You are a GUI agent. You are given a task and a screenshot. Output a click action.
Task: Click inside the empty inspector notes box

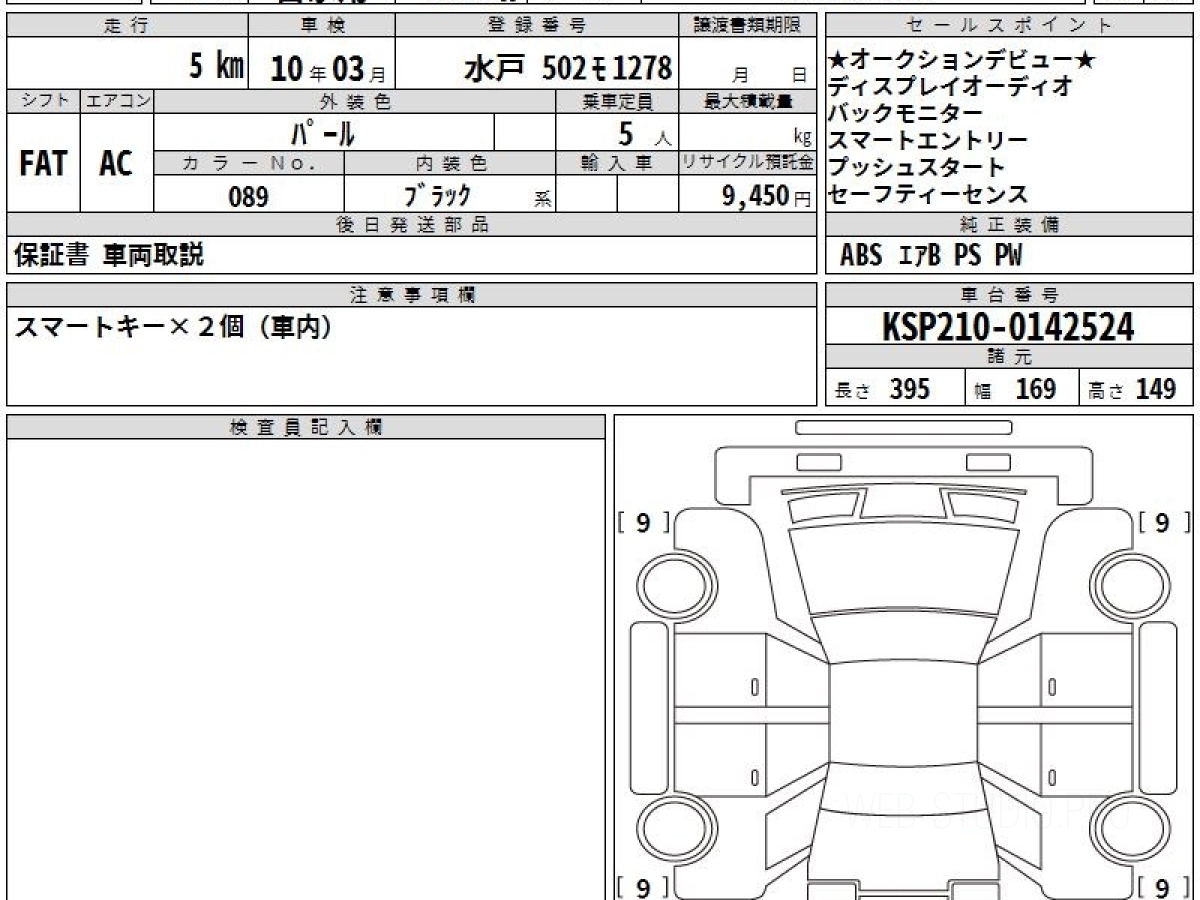pos(306,670)
